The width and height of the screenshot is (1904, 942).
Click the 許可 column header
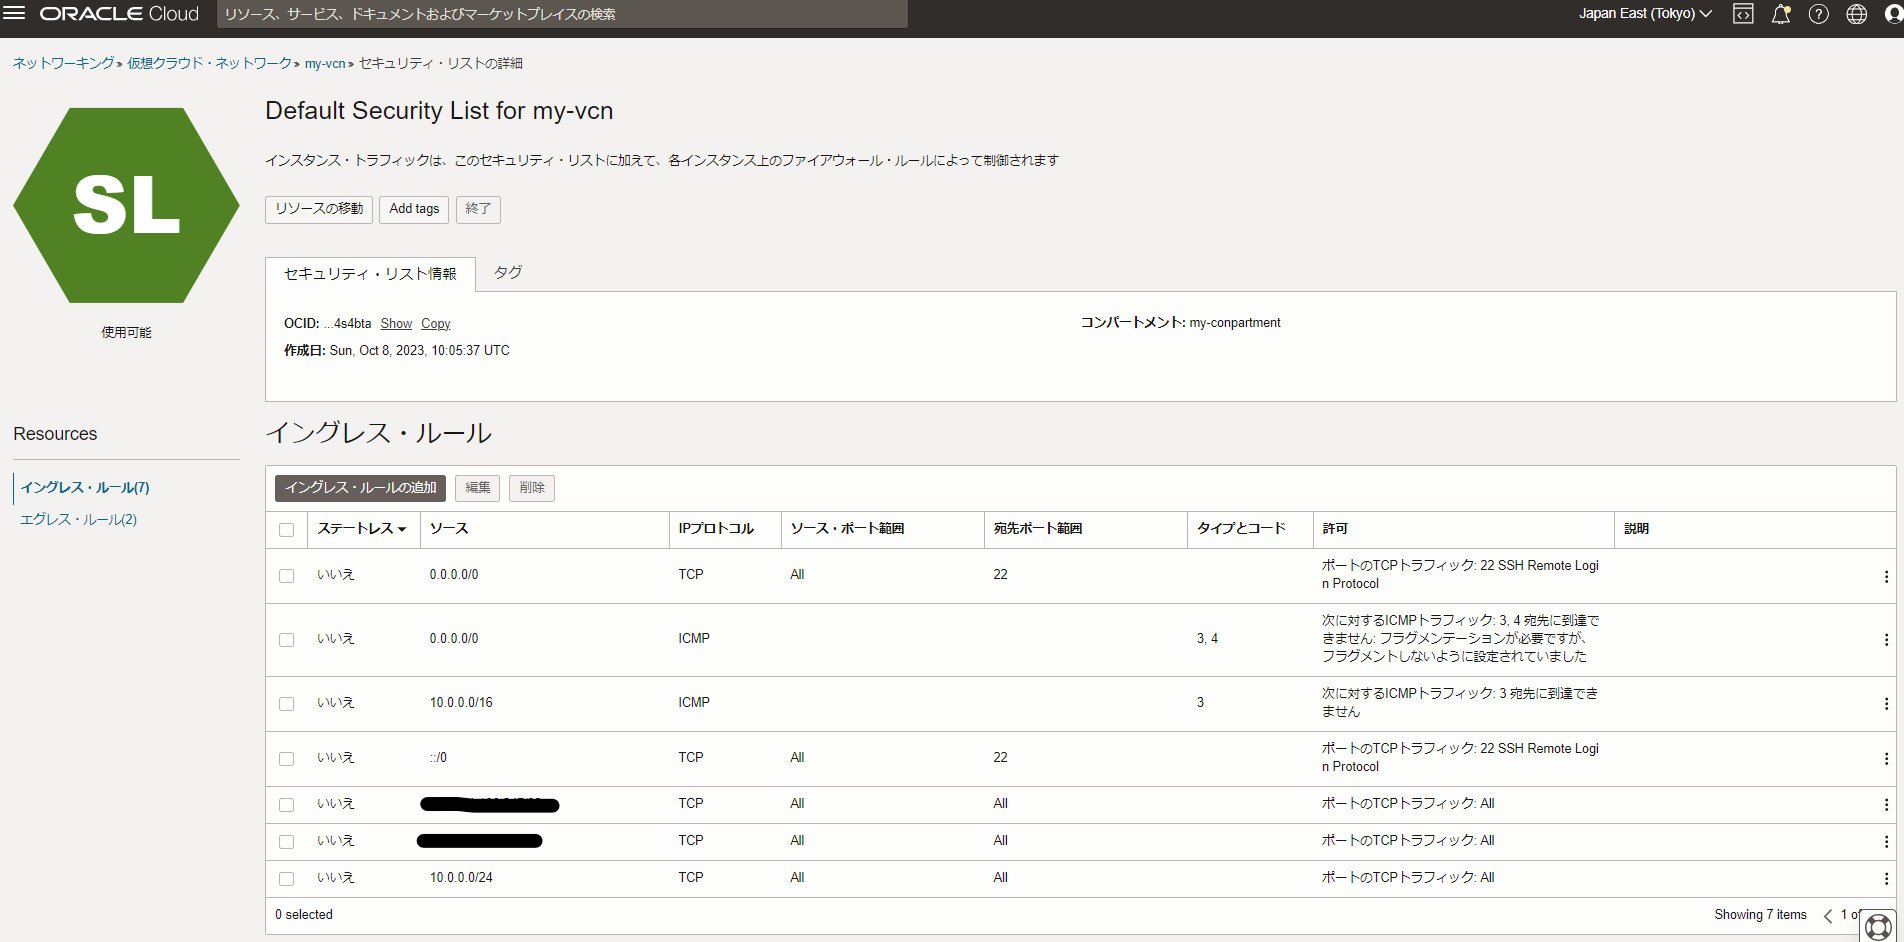1335,529
